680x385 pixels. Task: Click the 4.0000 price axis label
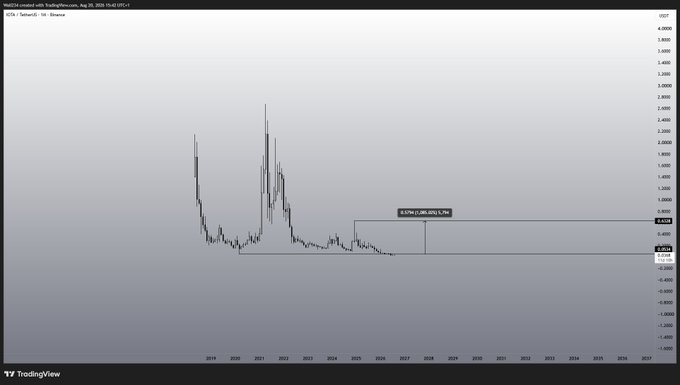click(x=664, y=29)
